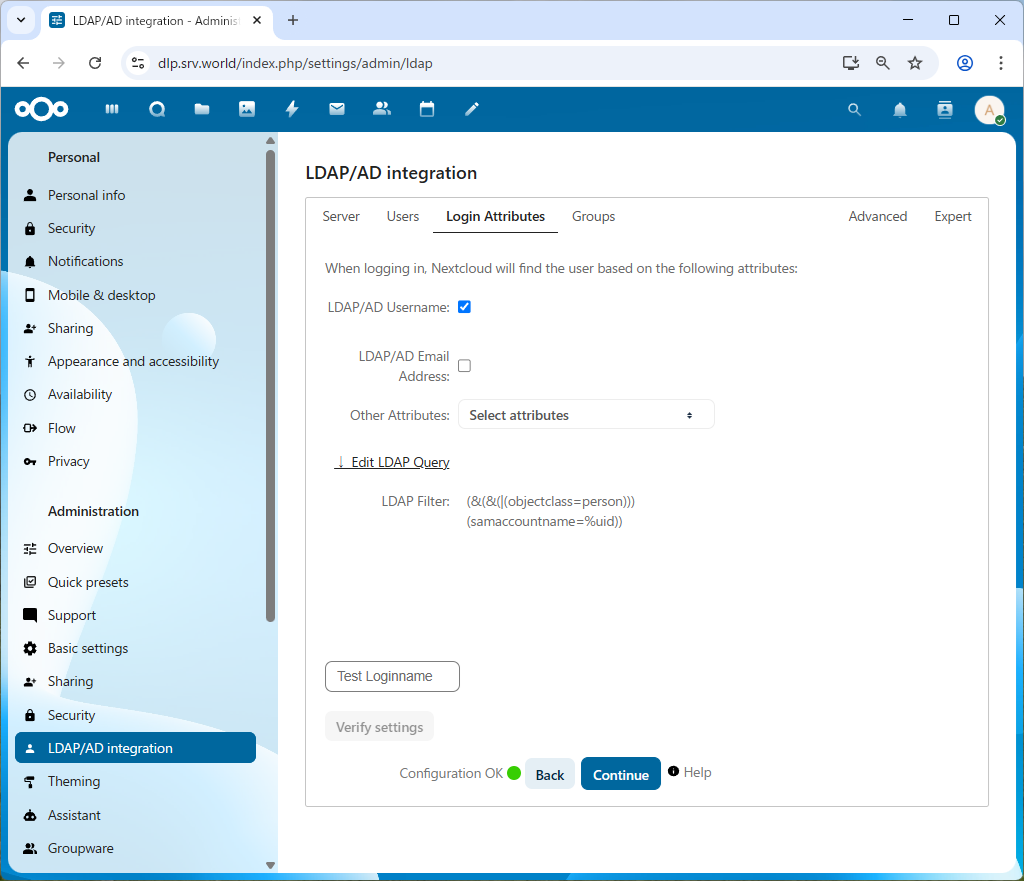This screenshot has width=1024, height=881.
Task: Open the Chrome profile icon
Action: pos(965,63)
